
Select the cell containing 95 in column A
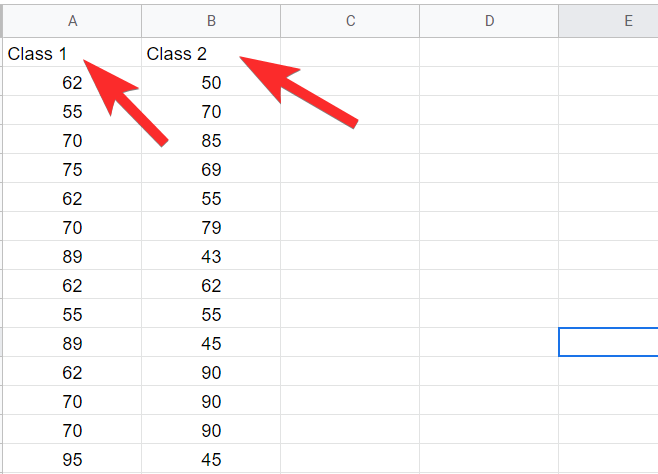pos(72,459)
